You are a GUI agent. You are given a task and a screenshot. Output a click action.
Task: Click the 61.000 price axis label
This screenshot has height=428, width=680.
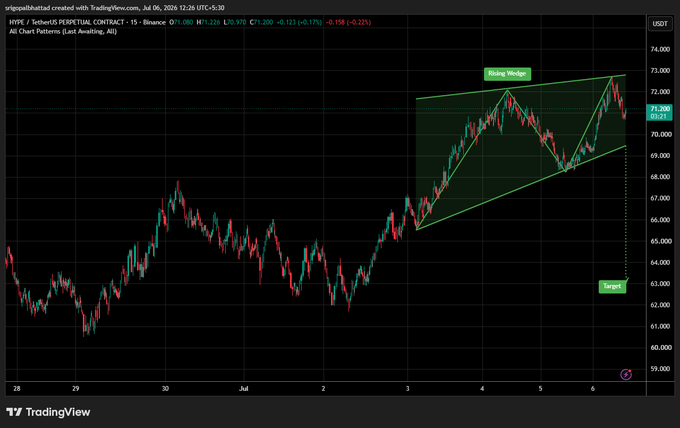(660, 326)
